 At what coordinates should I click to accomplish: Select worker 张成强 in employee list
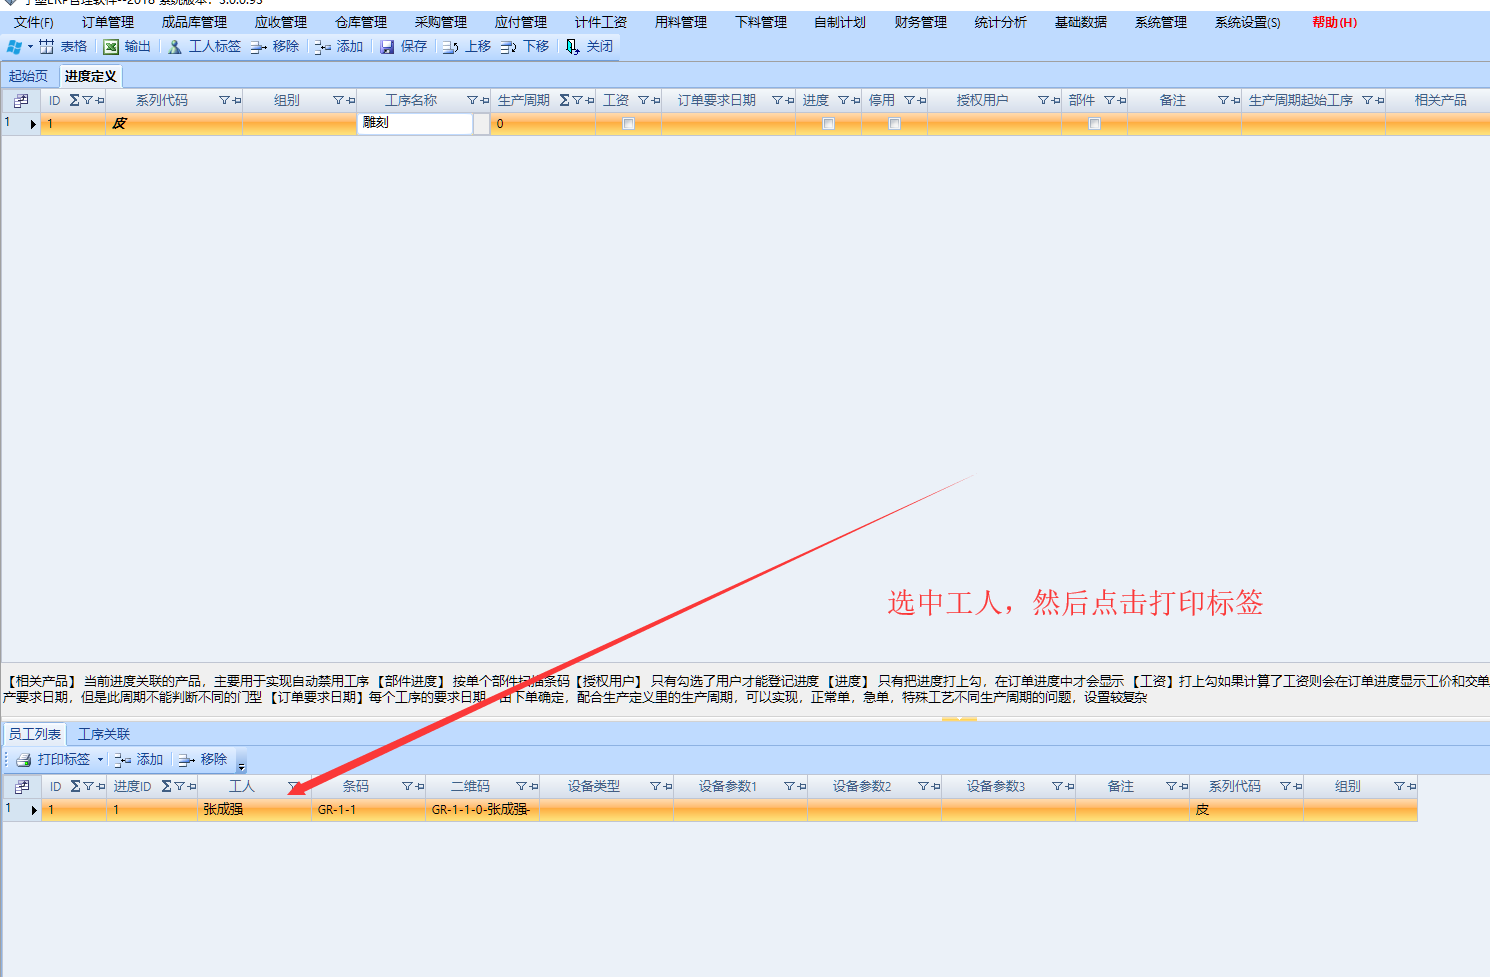223,810
